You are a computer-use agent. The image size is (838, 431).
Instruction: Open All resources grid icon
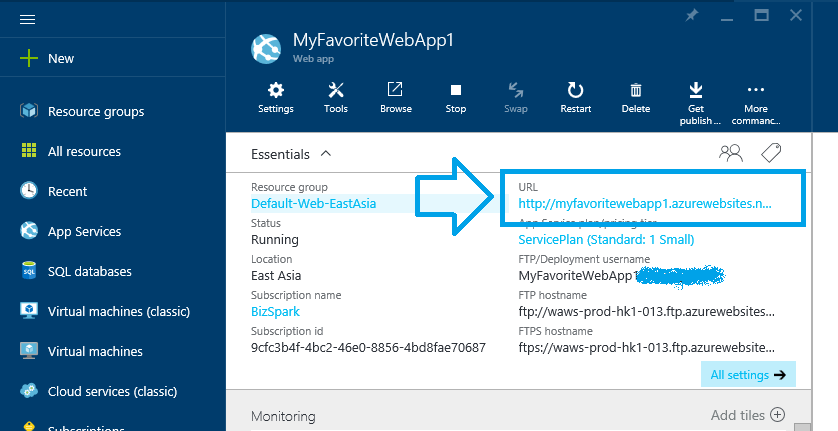(x=29, y=151)
